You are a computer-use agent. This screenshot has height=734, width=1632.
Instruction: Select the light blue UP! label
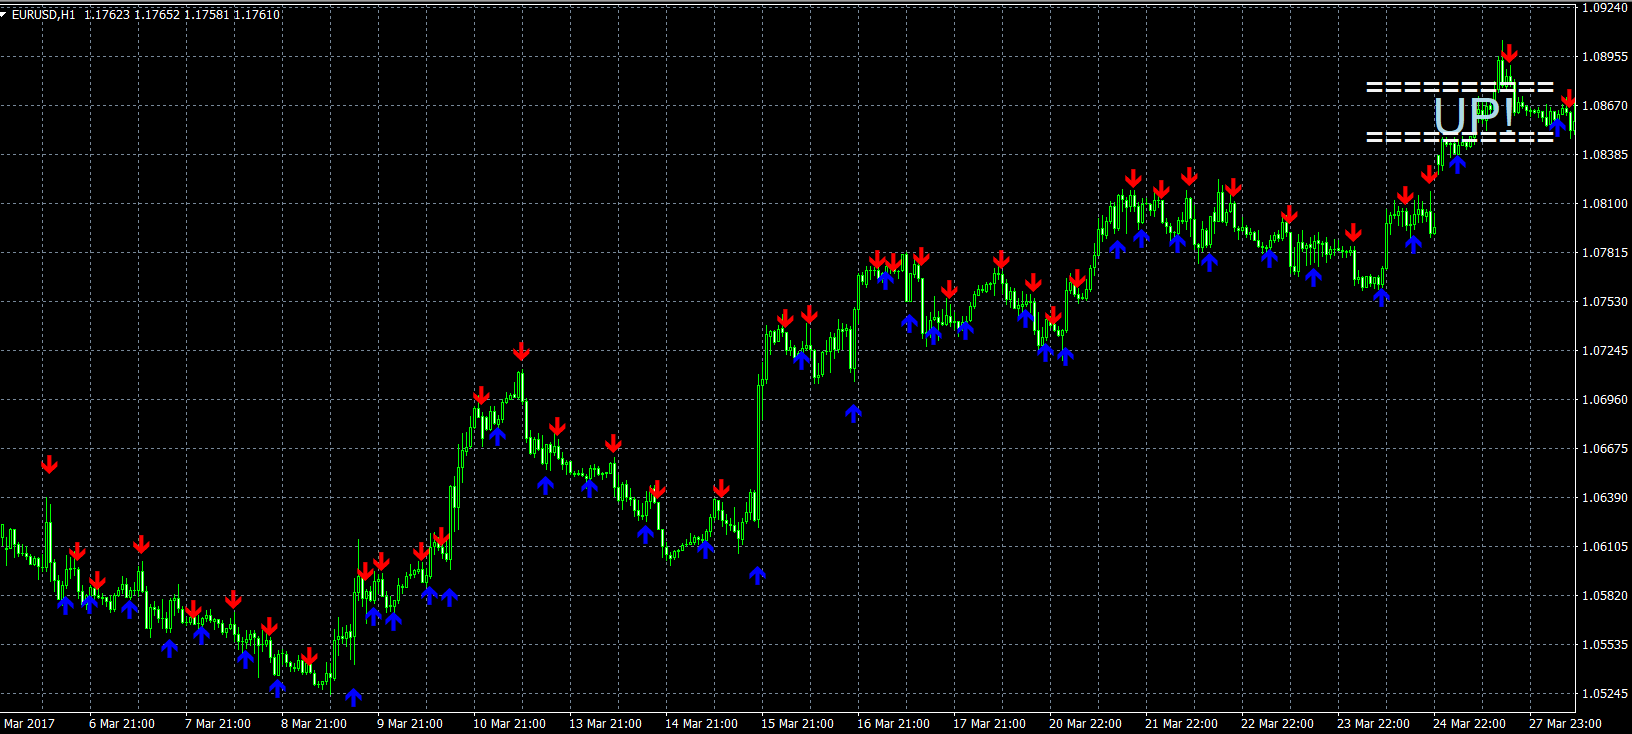tap(1474, 115)
